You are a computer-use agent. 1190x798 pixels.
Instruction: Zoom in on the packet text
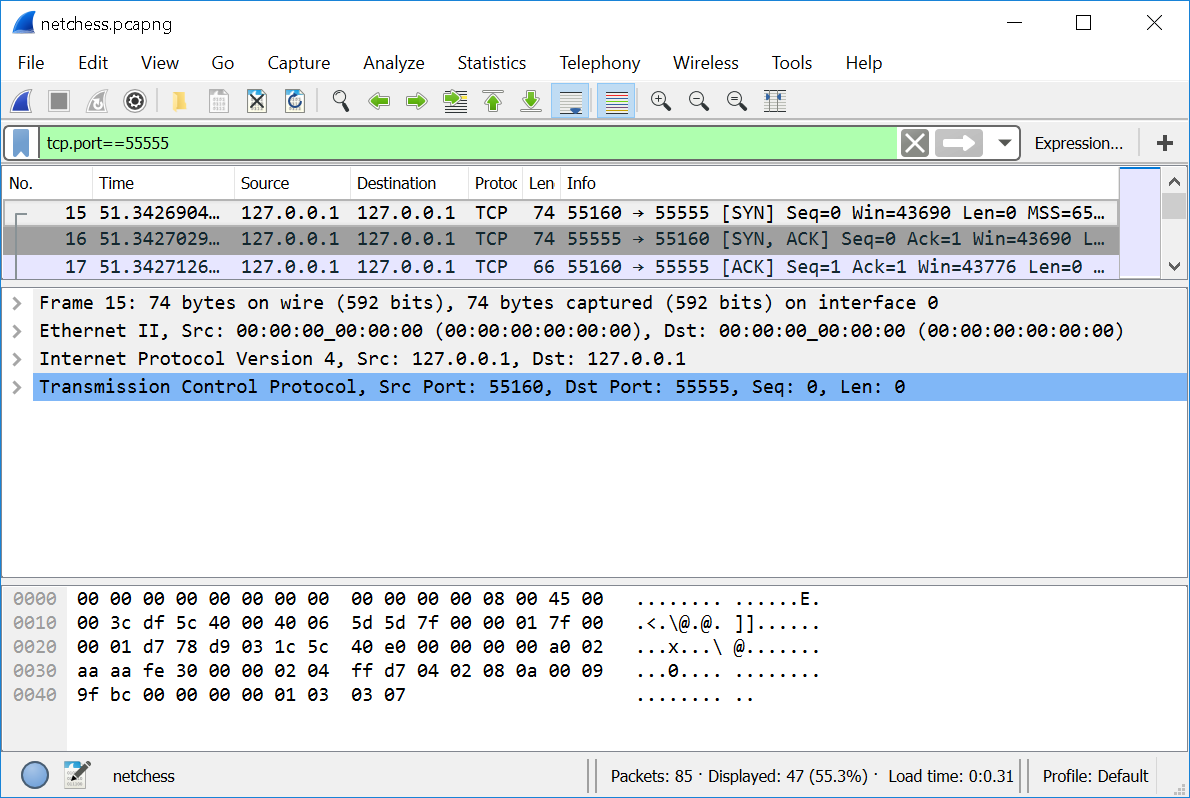point(660,101)
